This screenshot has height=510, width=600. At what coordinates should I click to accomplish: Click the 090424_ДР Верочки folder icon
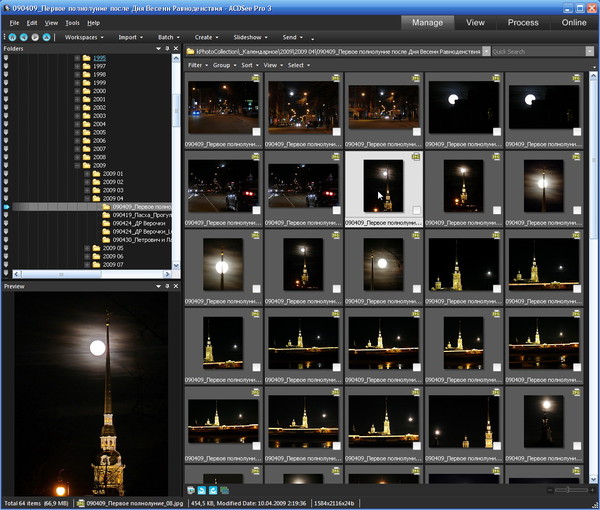(106, 223)
